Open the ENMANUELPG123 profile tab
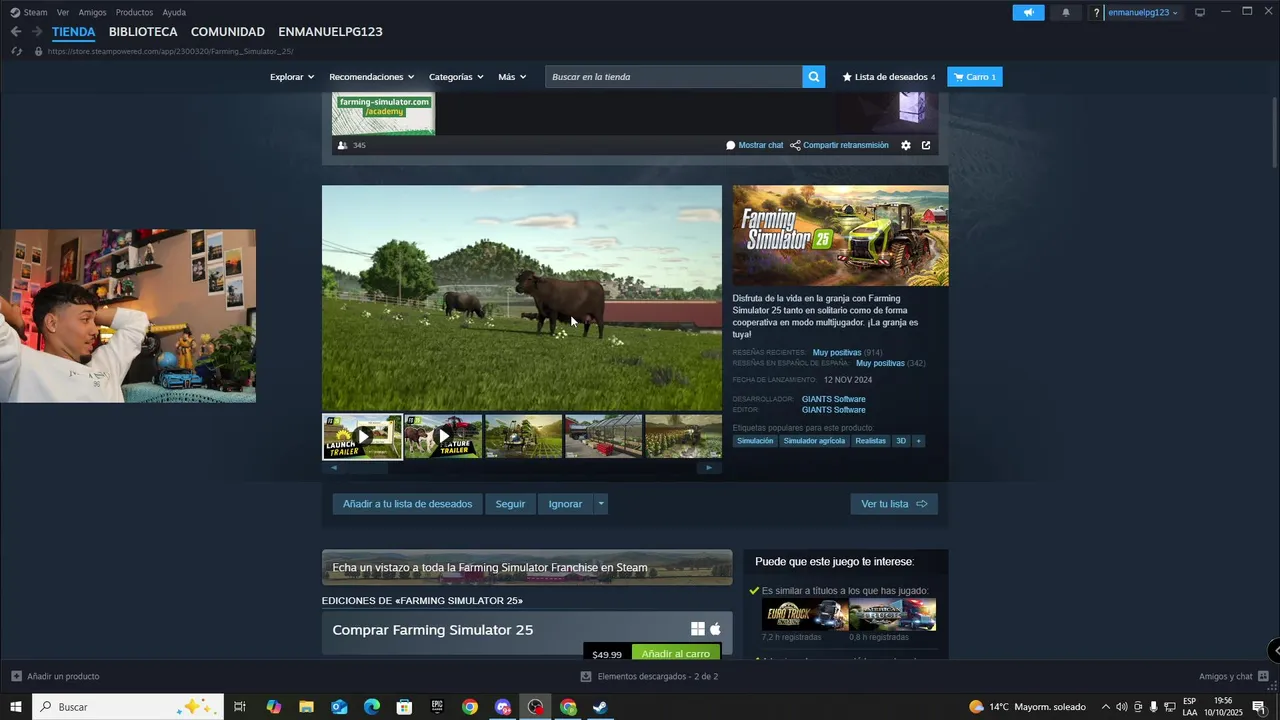Viewport: 1280px width, 720px height. tap(330, 32)
